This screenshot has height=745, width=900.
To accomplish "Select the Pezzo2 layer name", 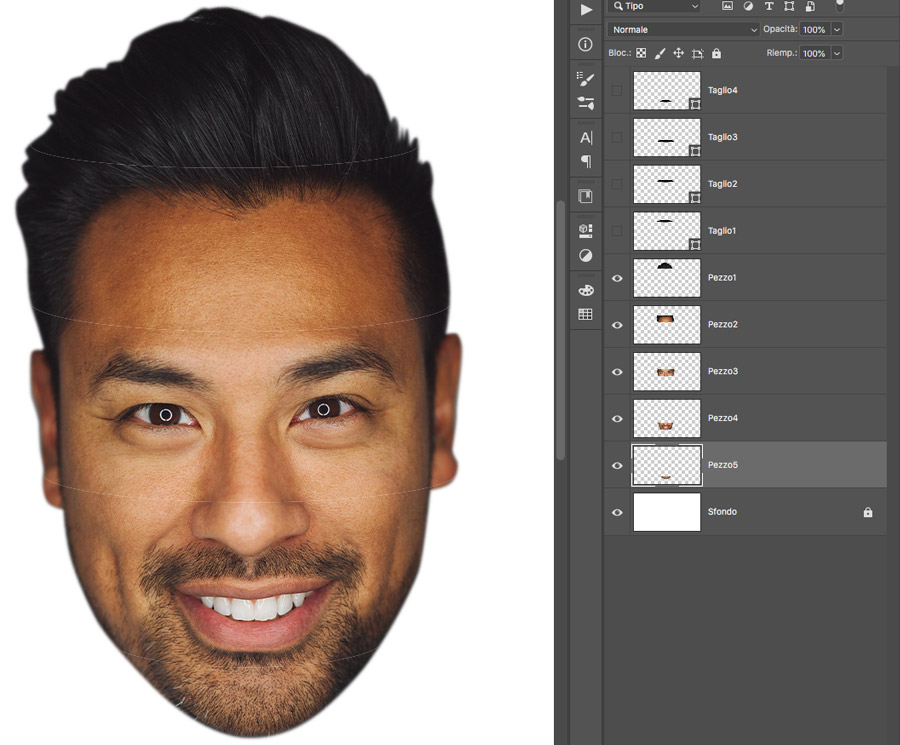I will point(722,324).
